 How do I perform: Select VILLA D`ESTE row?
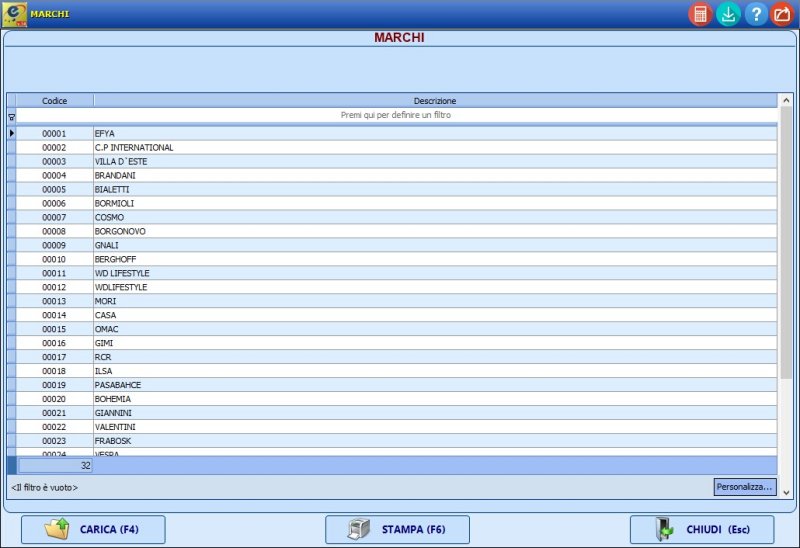(396, 161)
